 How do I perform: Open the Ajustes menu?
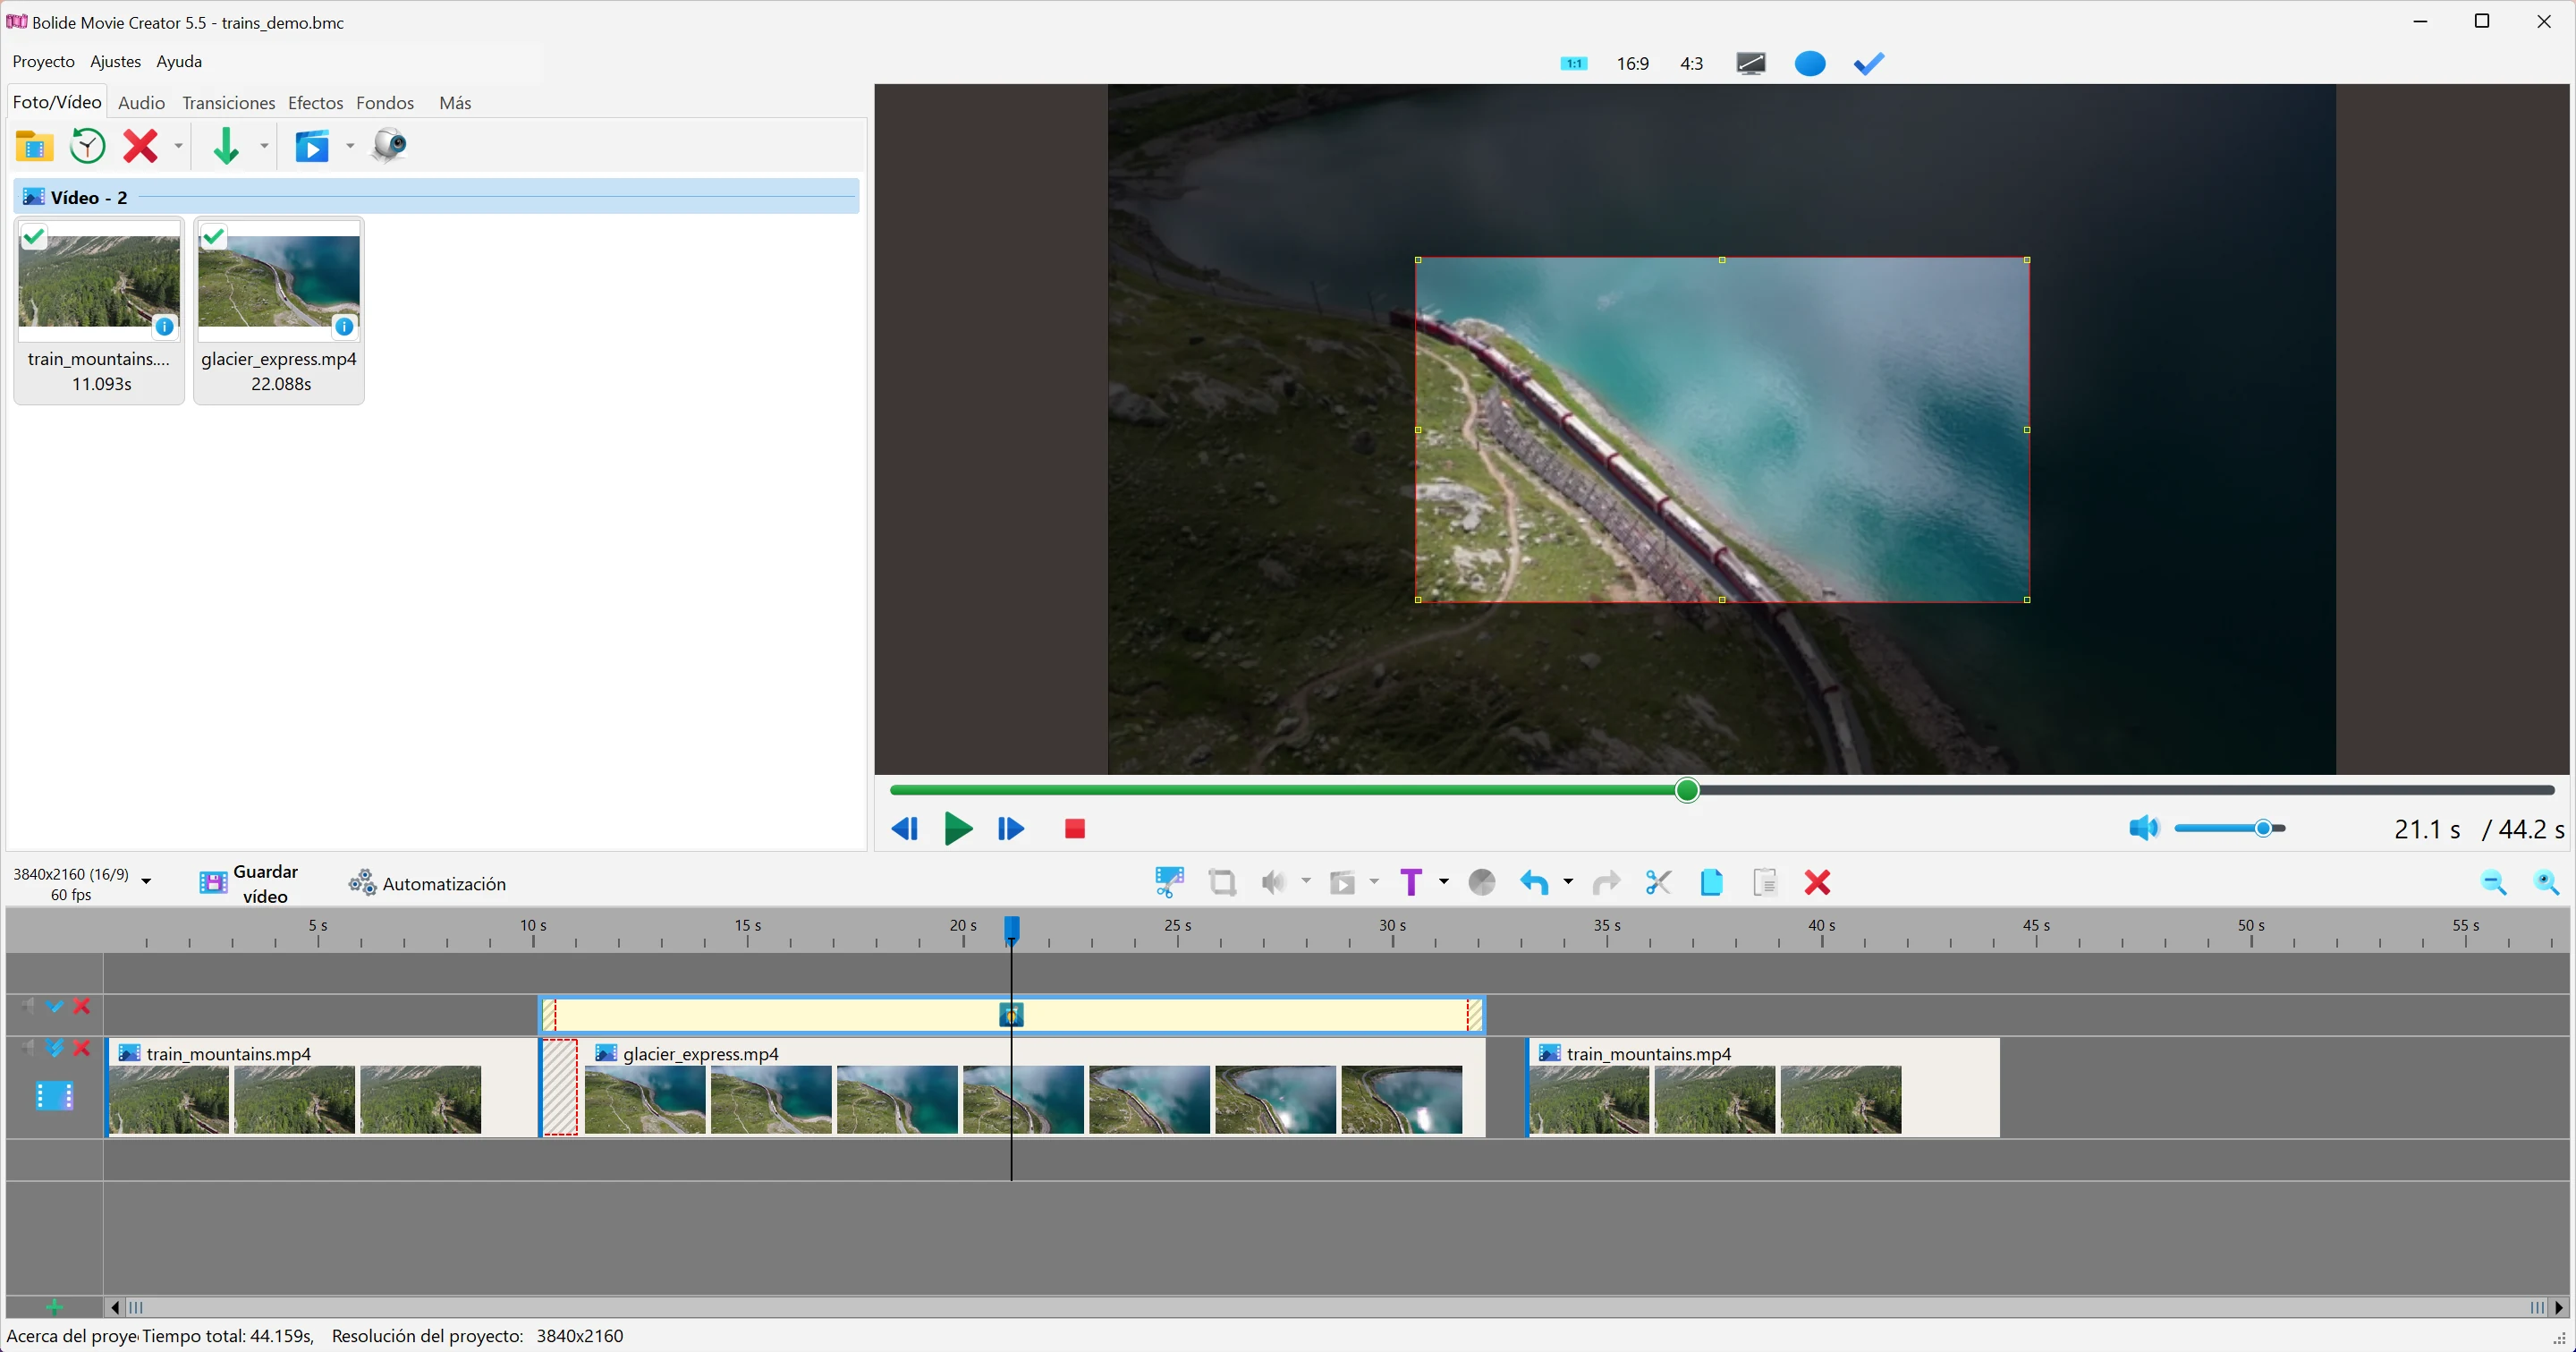[116, 62]
